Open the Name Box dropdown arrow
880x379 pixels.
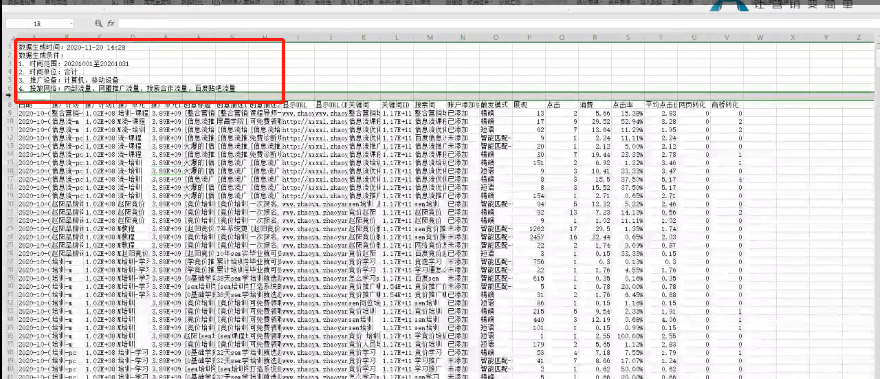71,24
